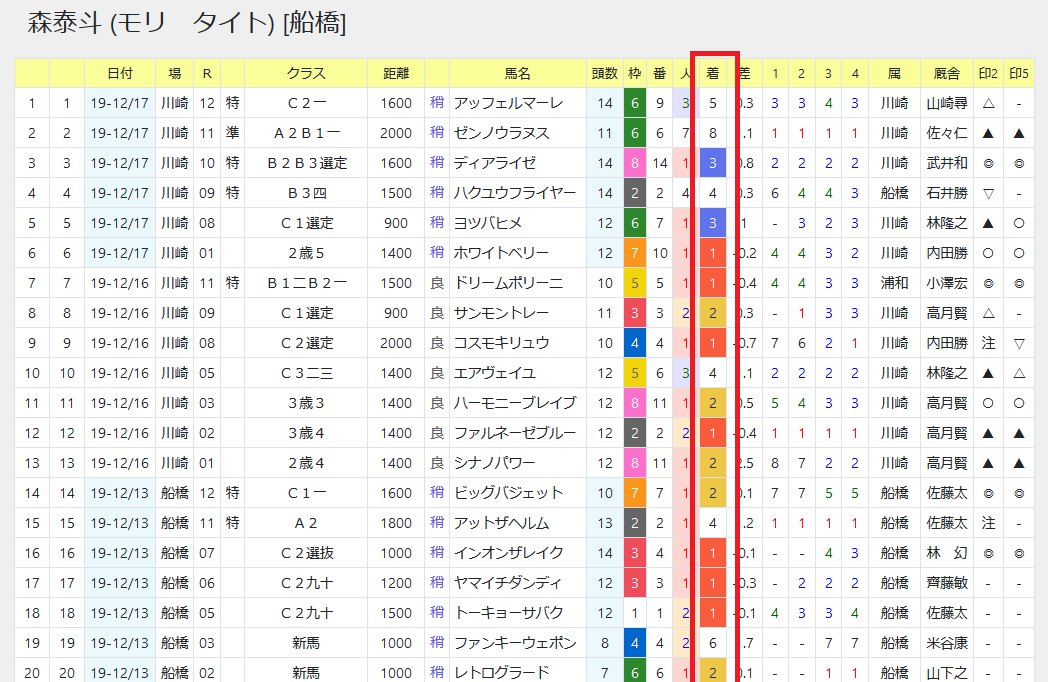Click trainer name 石井勝

coord(946,193)
